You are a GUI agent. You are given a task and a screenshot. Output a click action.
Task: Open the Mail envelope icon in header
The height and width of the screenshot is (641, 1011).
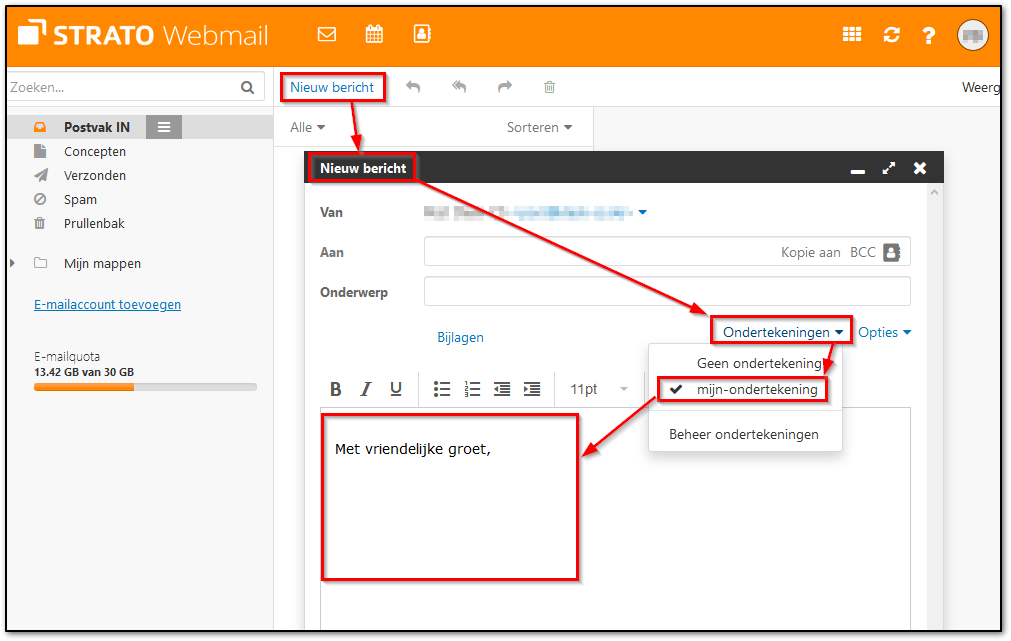click(x=326, y=33)
